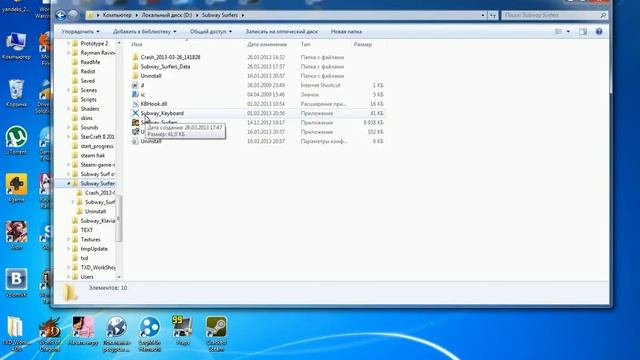The image size is (640, 360).
Task: Show the preview pane with toolbar icon
Action: (582, 31)
